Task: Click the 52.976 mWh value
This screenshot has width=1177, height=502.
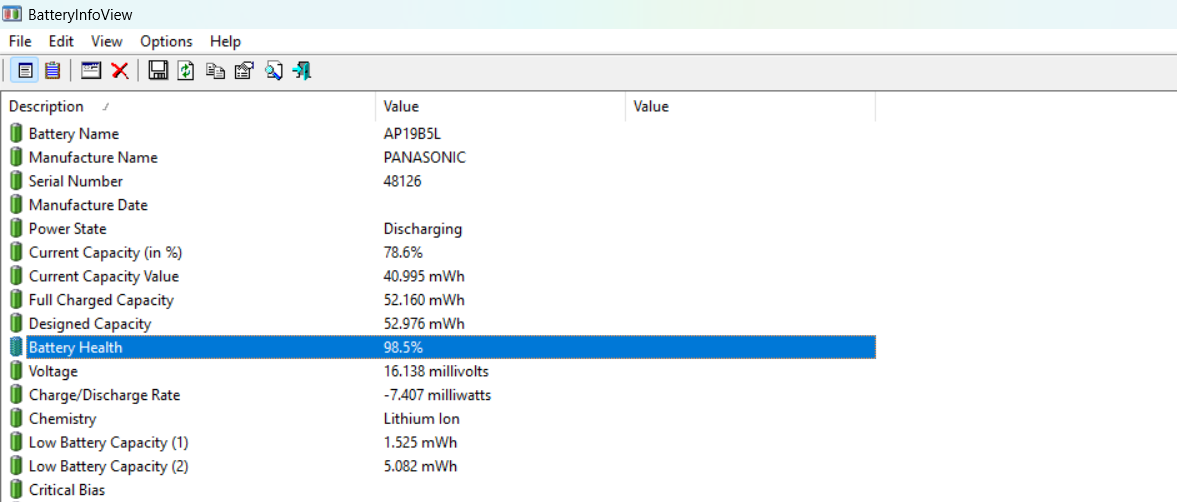Action: (x=424, y=323)
